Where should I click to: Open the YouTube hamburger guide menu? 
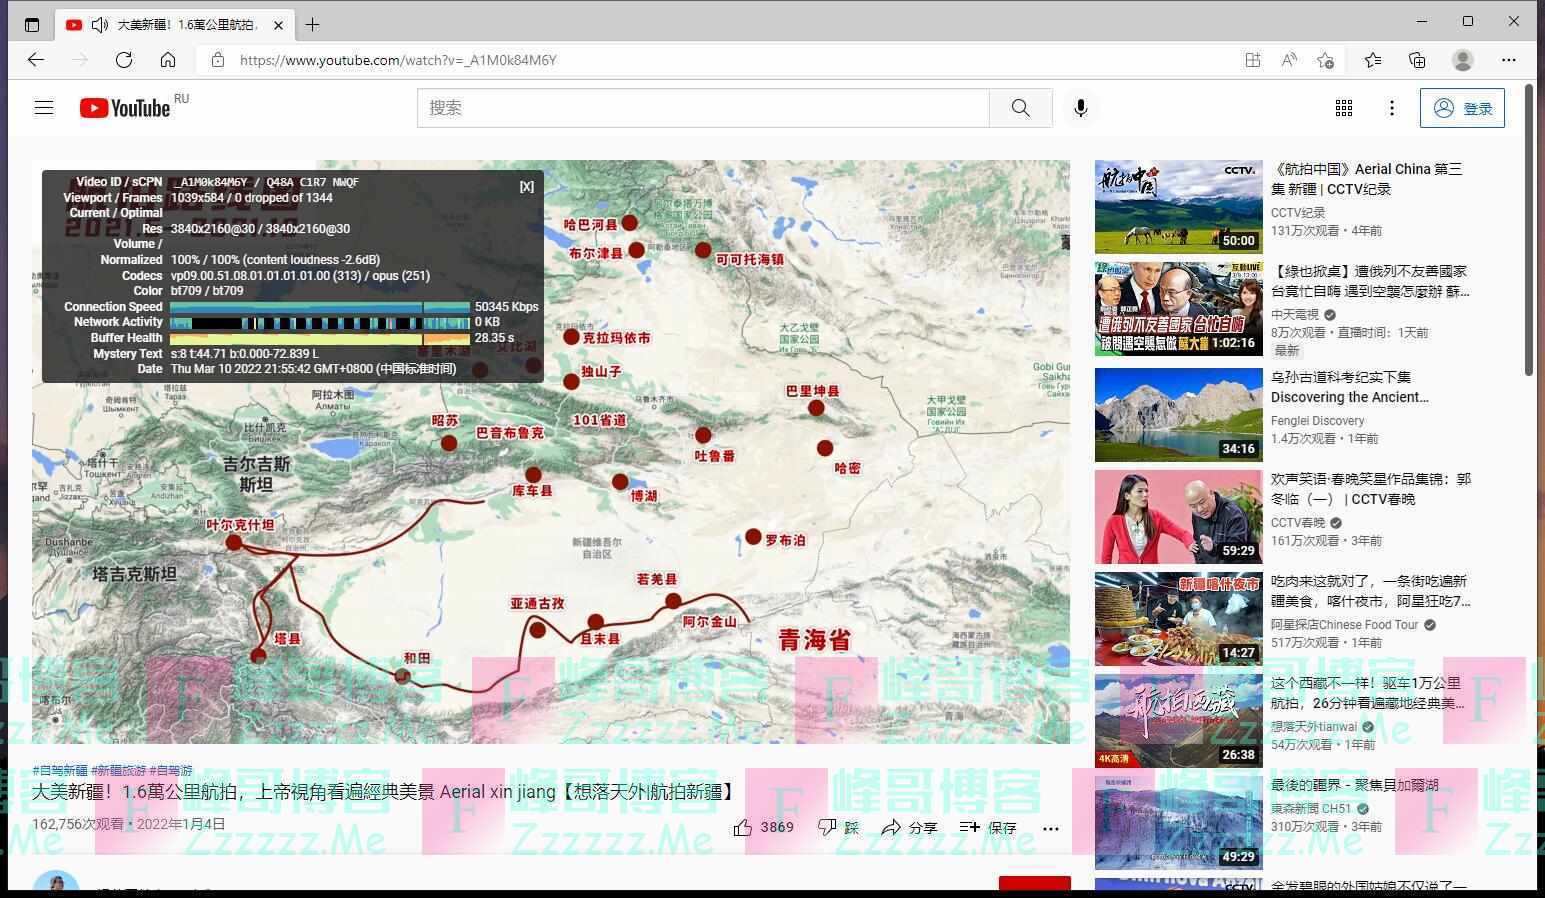click(x=44, y=108)
